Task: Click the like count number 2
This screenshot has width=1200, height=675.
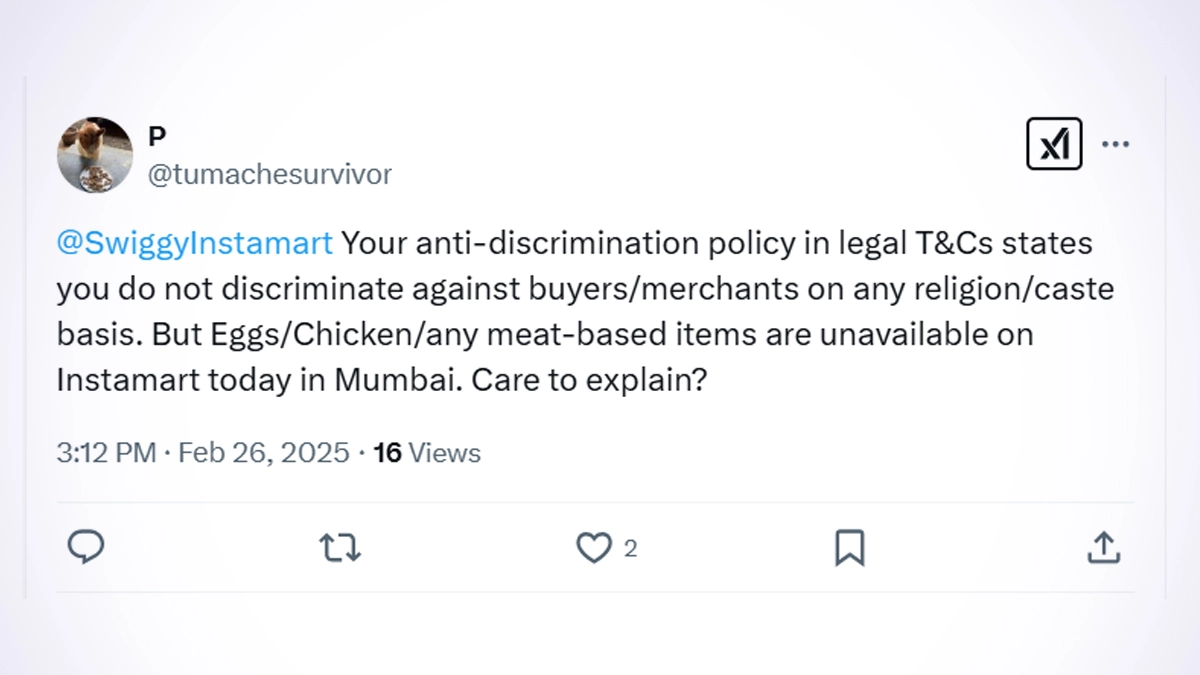Action: point(630,548)
